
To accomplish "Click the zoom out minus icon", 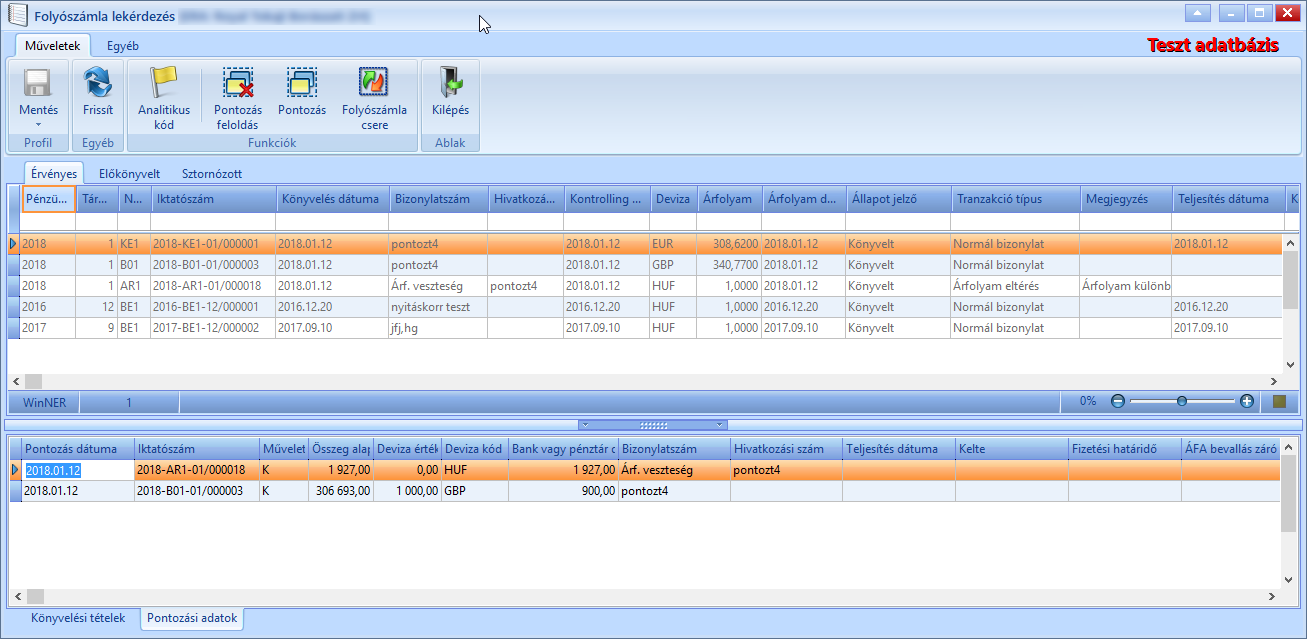I will [1118, 401].
